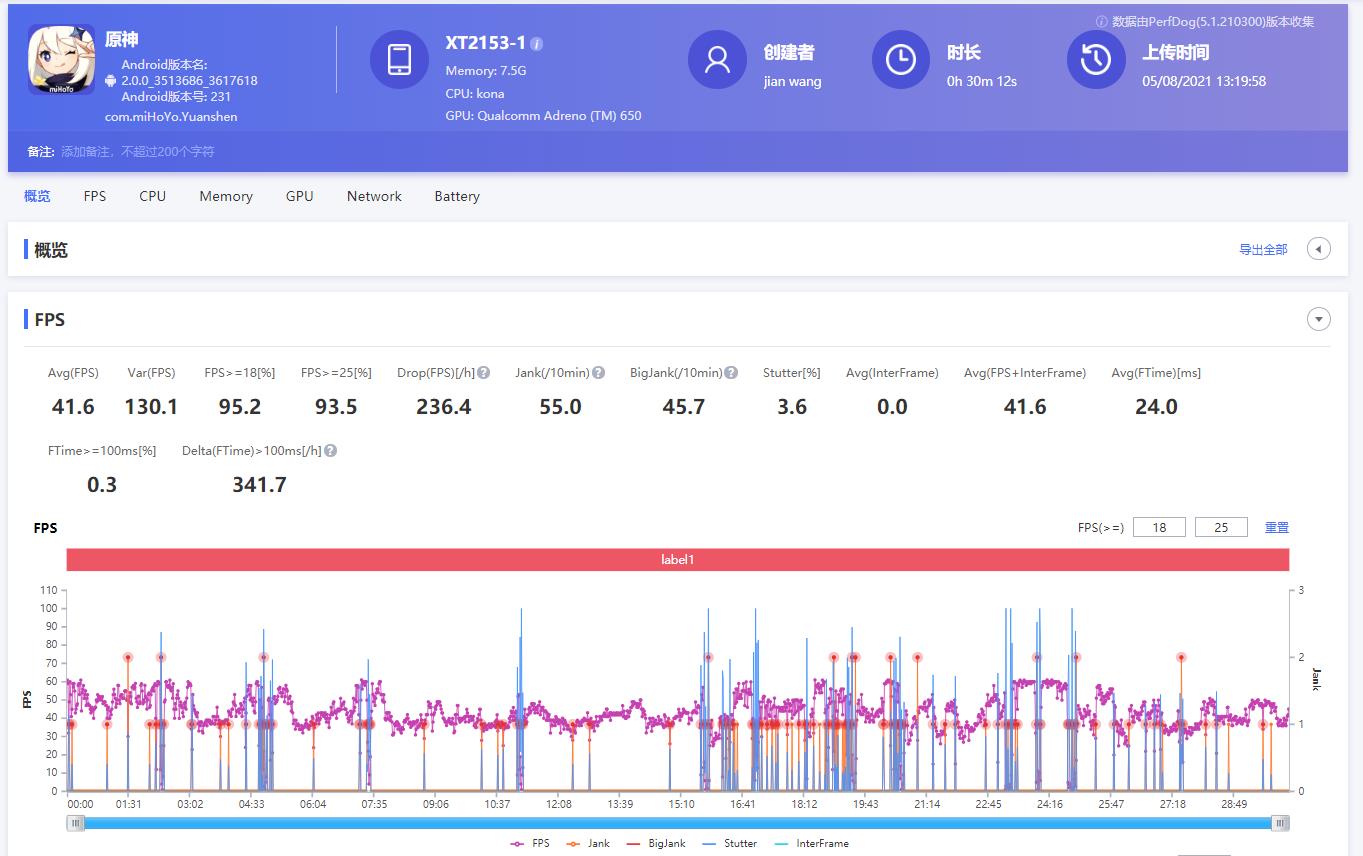Screen dimensions: 1363x856
Task: Open the help icon next to BigJank(/10min)
Action: pos(731,371)
